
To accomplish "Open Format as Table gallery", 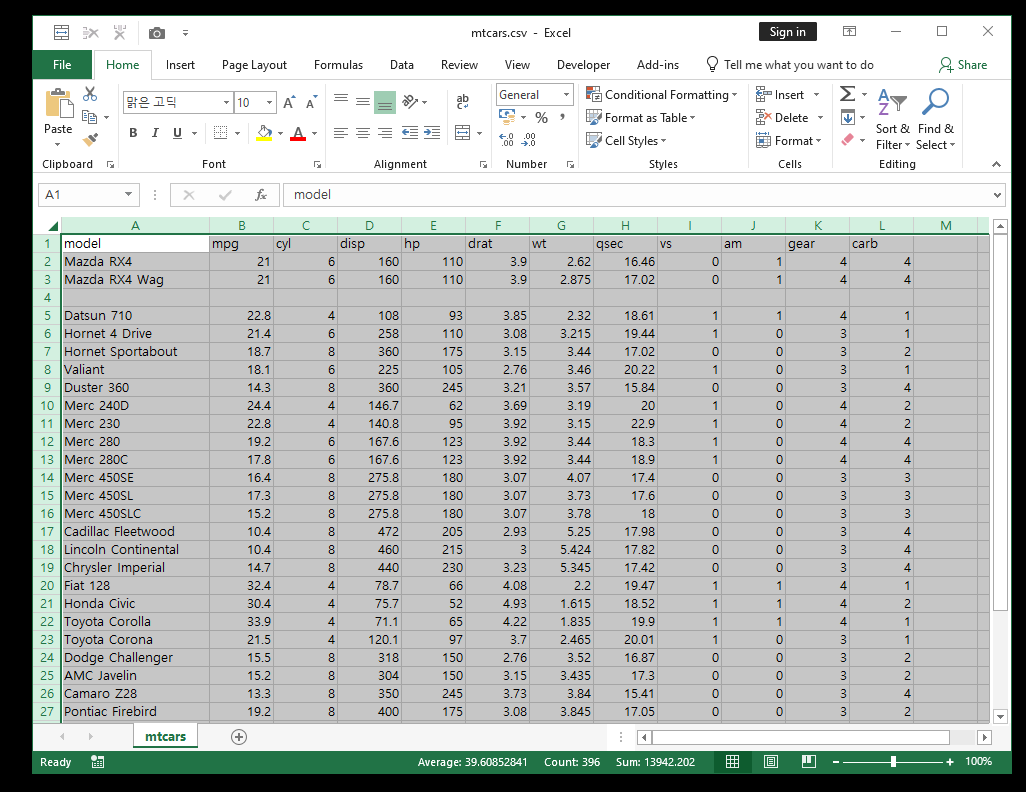I will point(641,118).
